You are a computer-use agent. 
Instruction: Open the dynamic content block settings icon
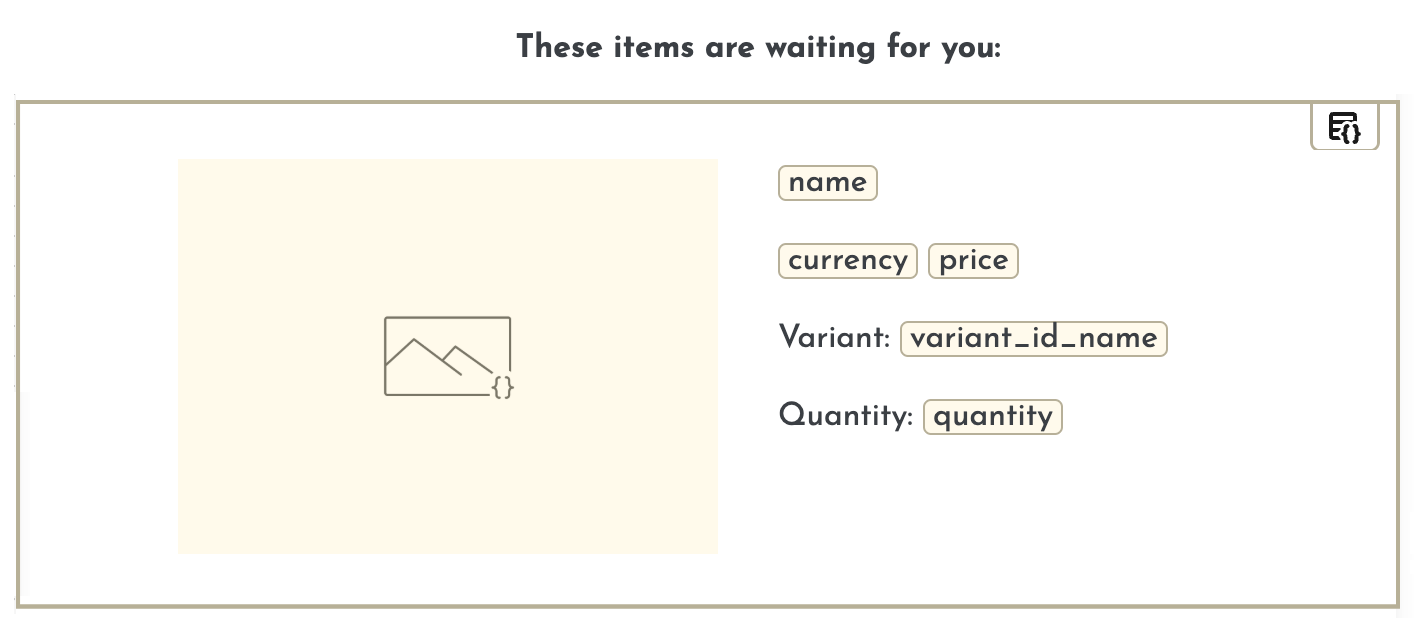1344,127
